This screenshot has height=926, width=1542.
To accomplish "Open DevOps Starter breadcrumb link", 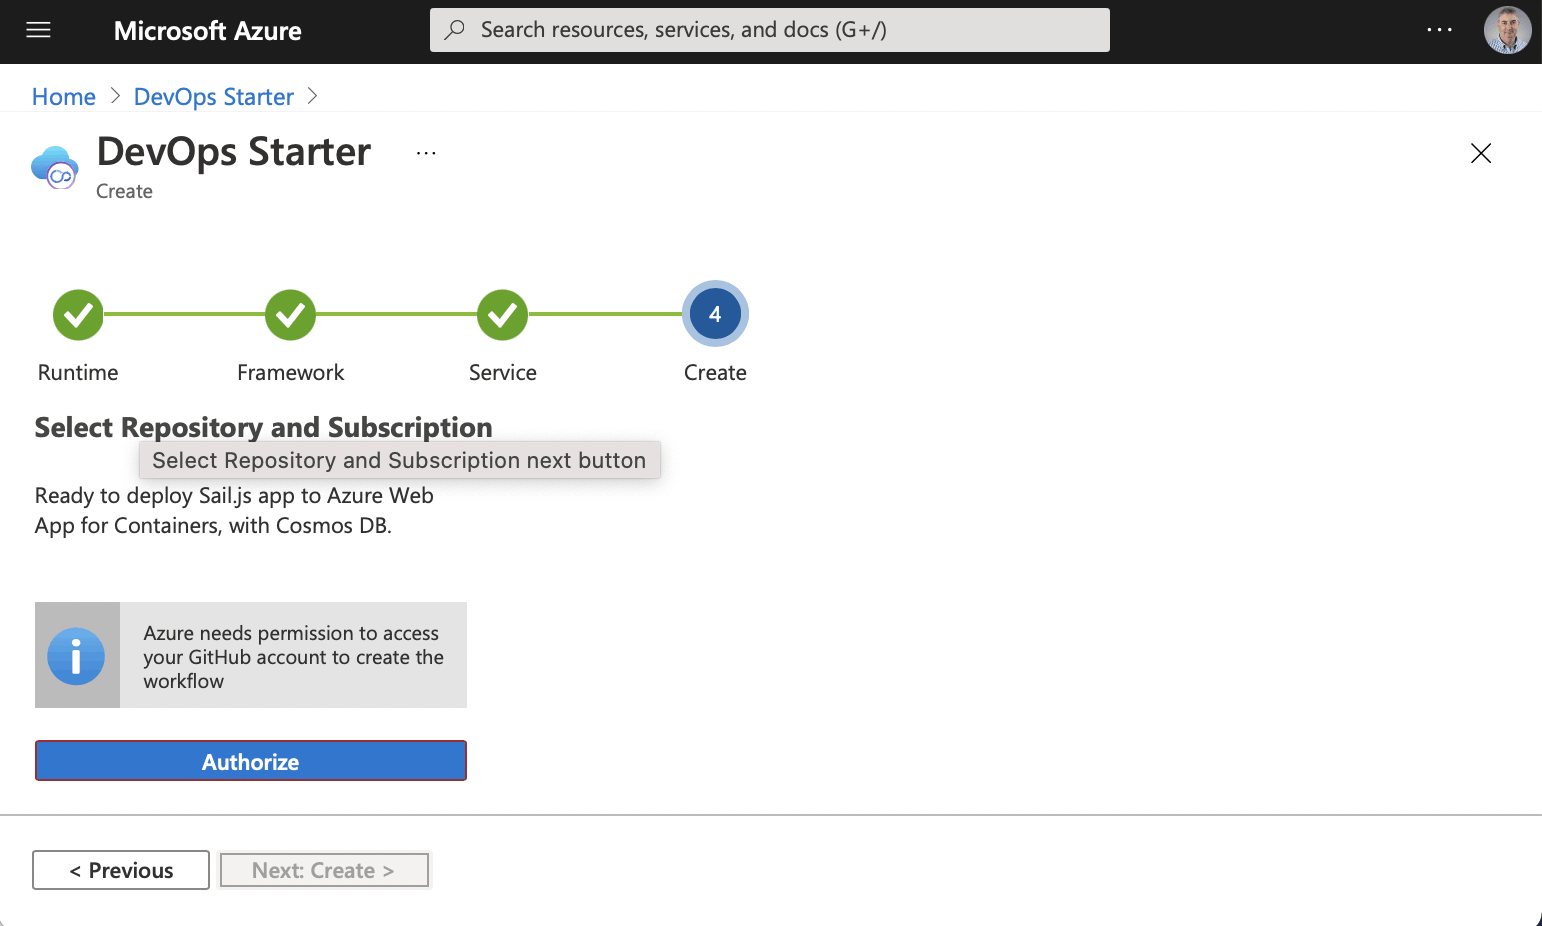I will (x=214, y=97).
